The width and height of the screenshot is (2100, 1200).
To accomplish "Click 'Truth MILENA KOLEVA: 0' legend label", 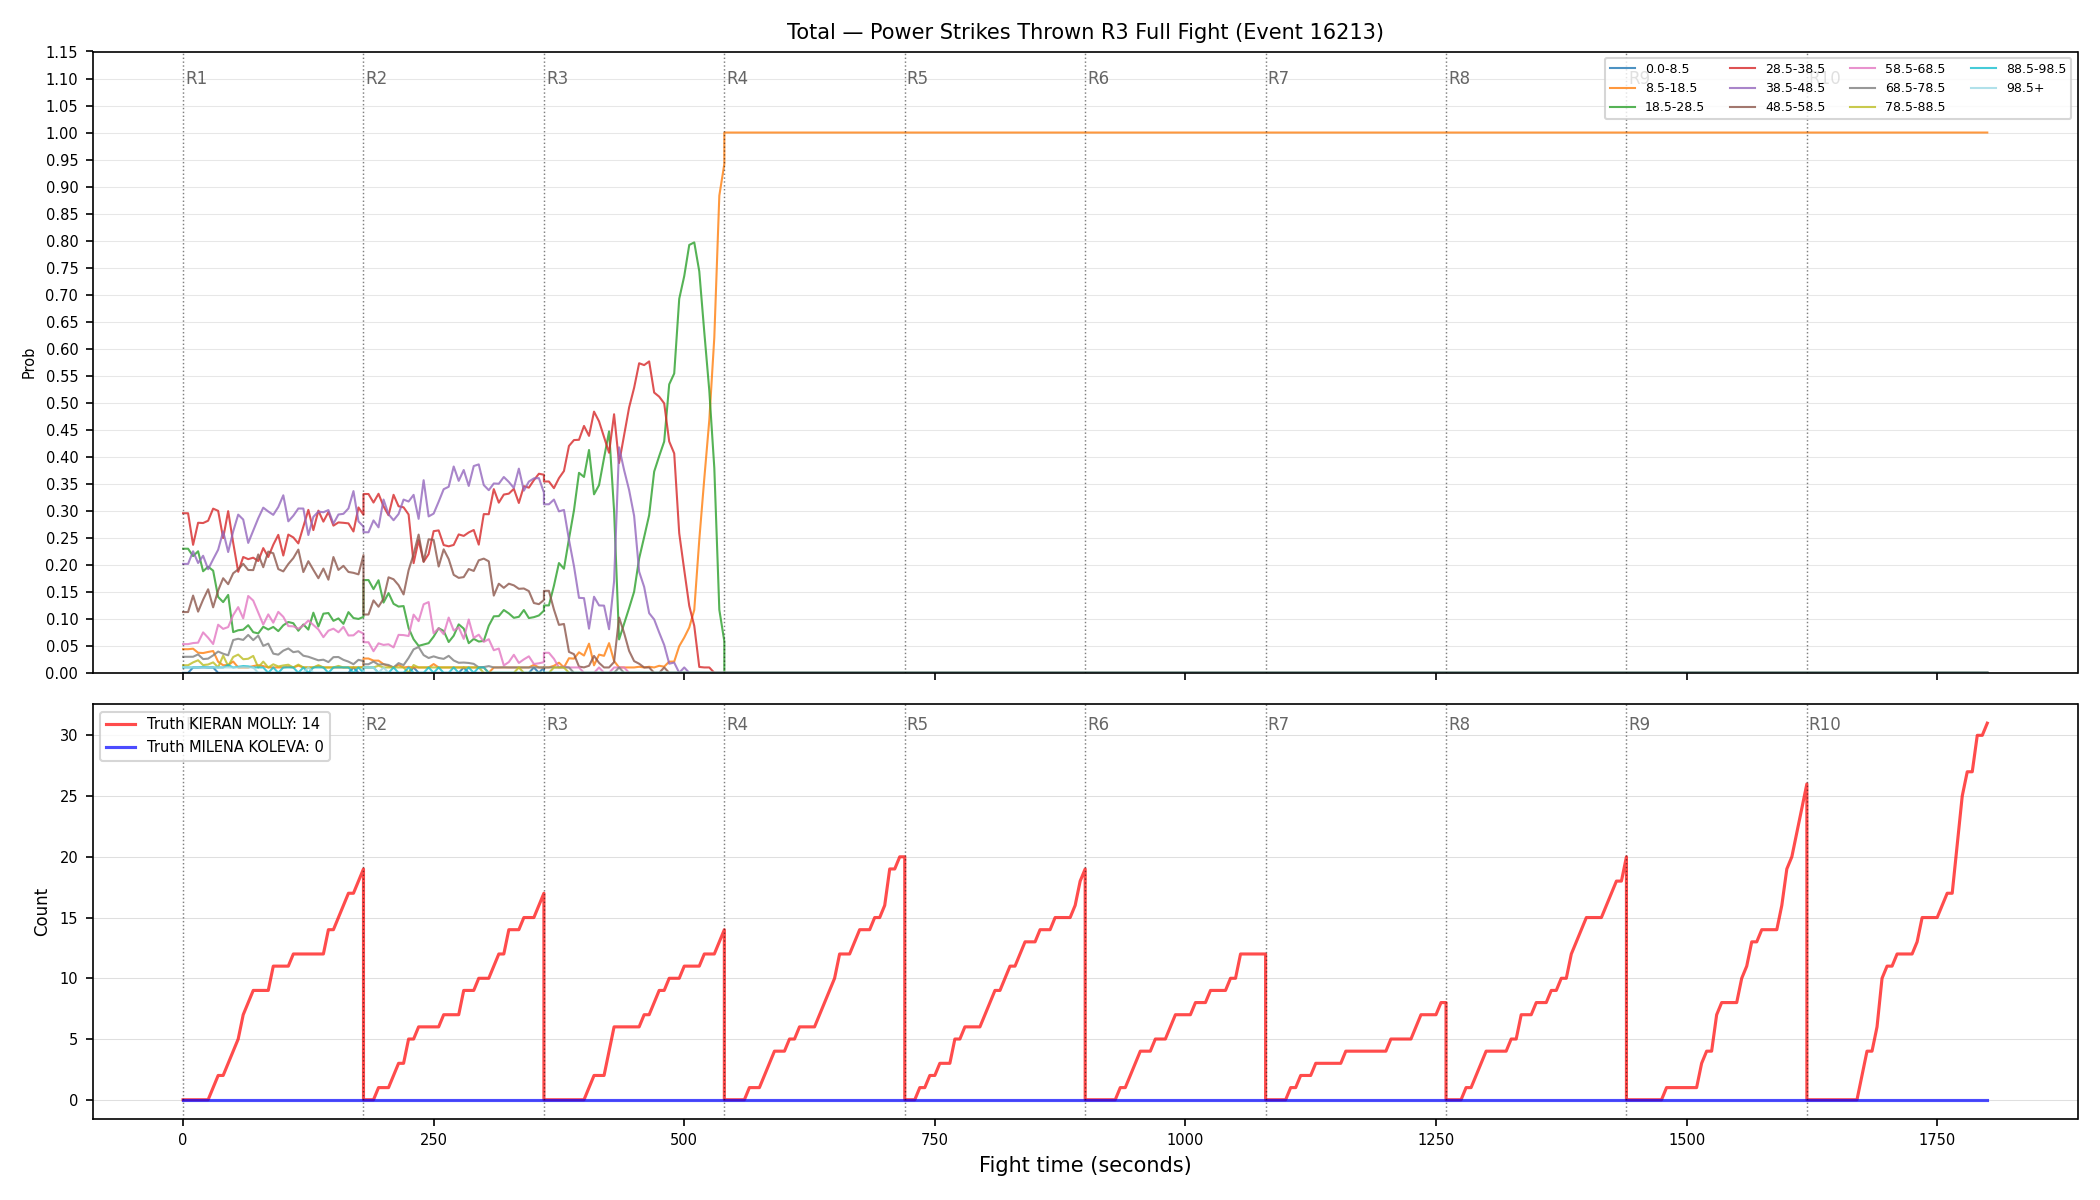I will (235, 747).
